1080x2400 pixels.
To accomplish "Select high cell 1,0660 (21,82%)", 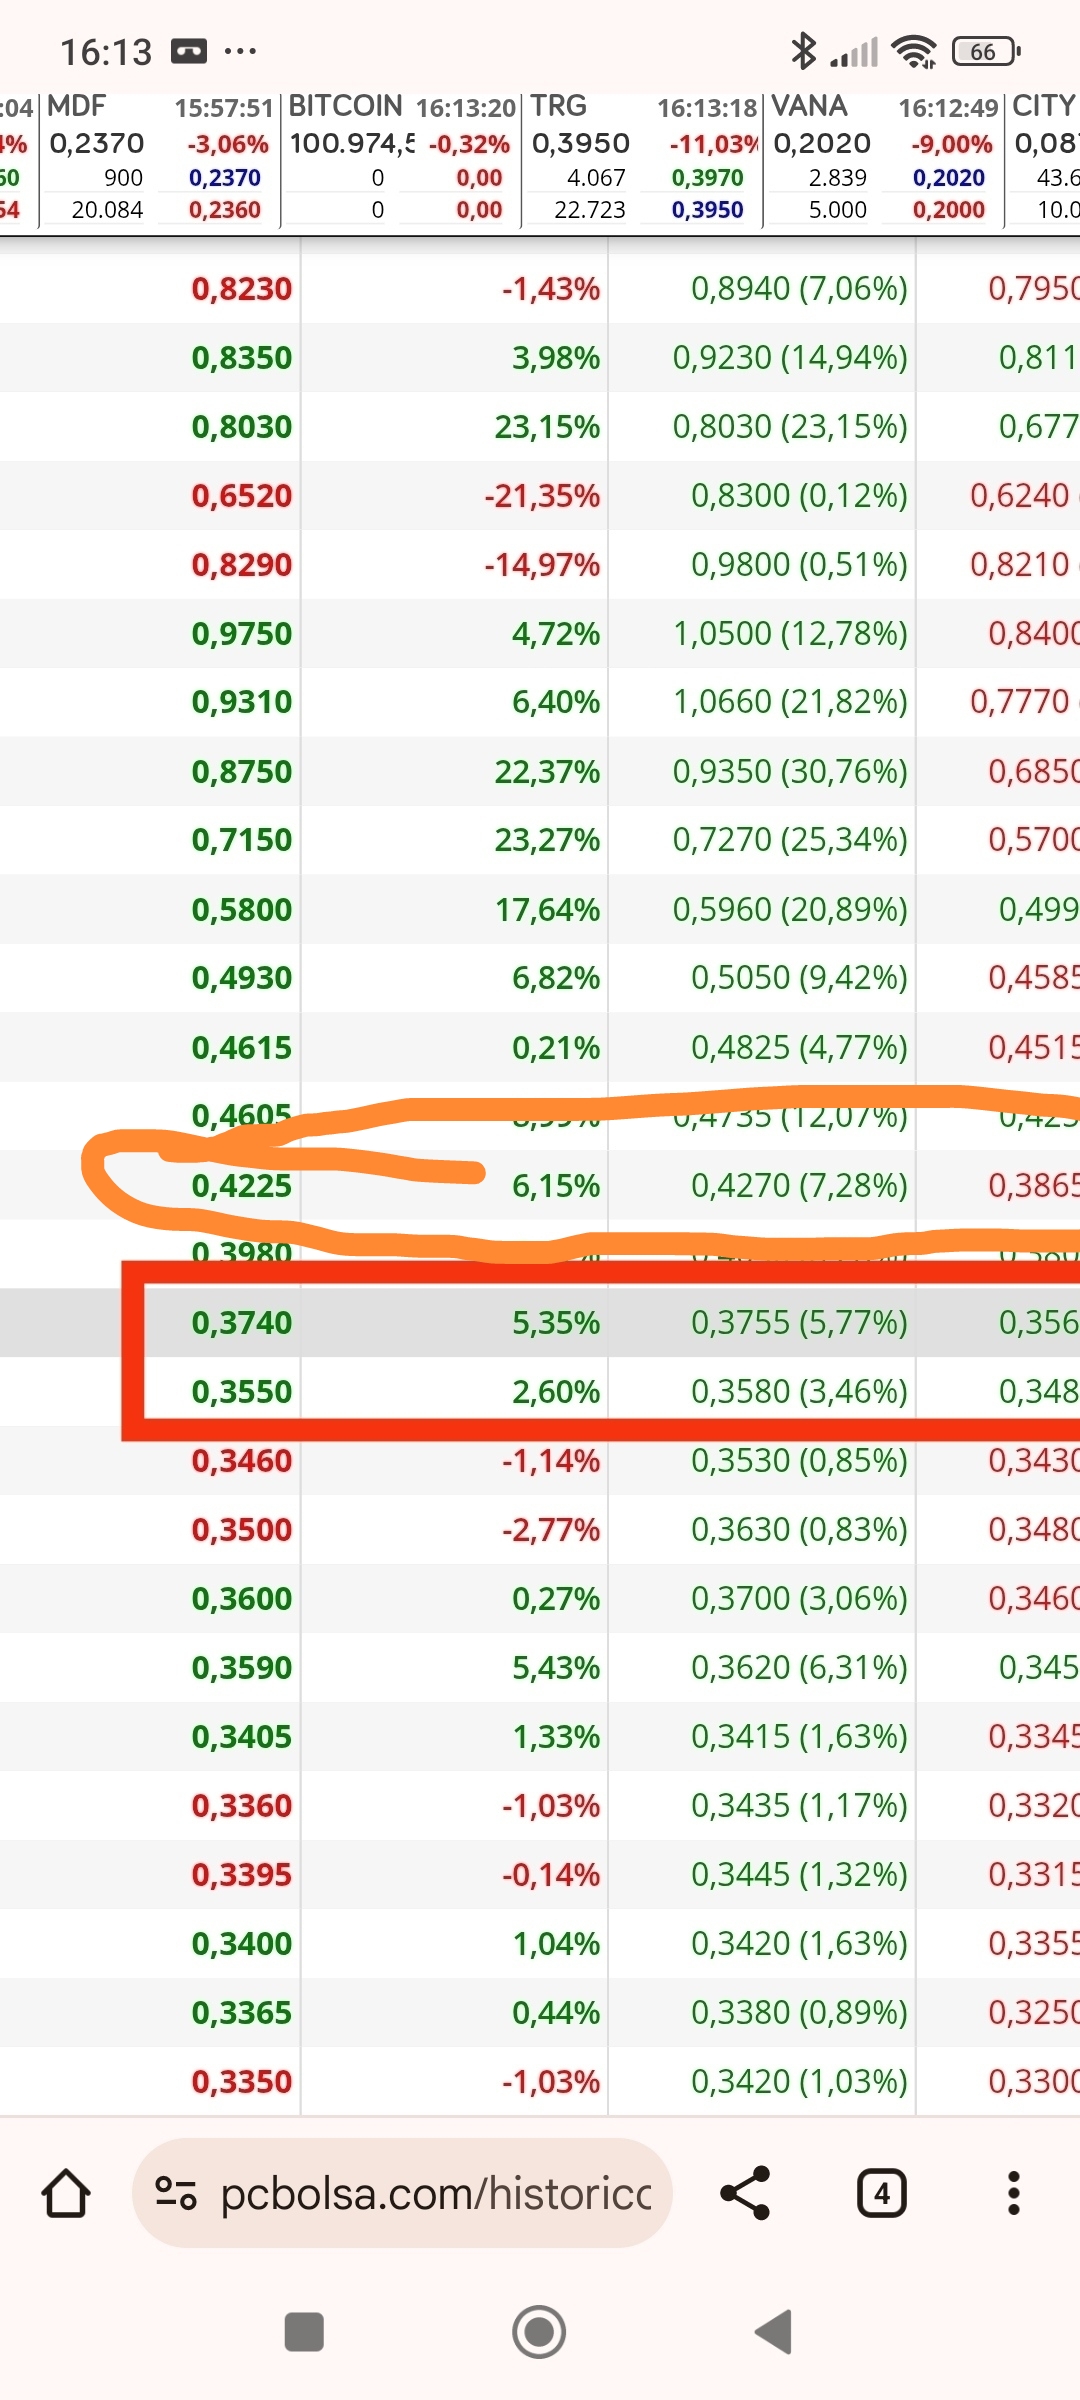I will tap(790, 702).
